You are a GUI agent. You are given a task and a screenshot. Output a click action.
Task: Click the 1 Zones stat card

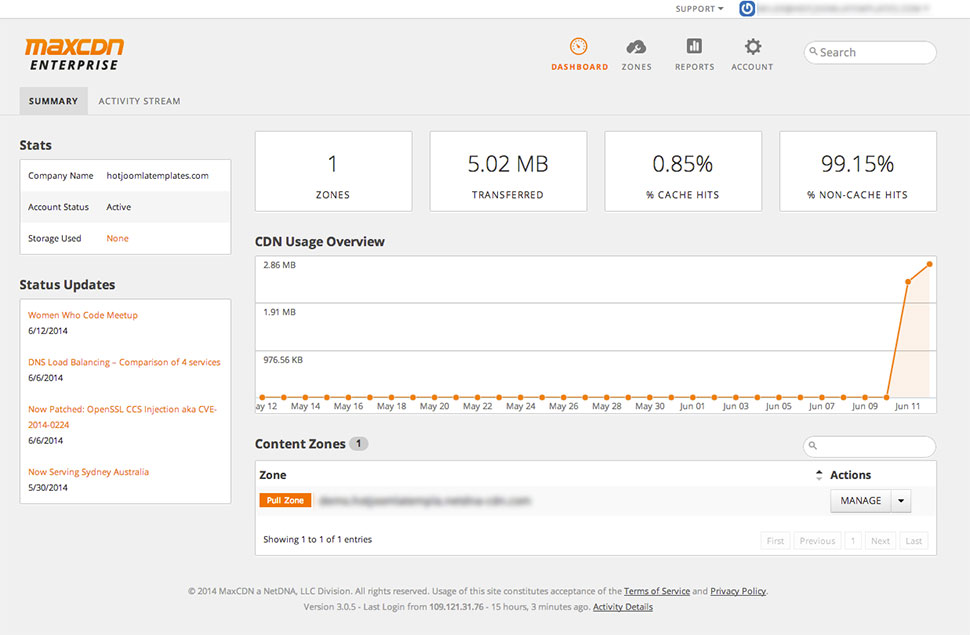point(333,171)
